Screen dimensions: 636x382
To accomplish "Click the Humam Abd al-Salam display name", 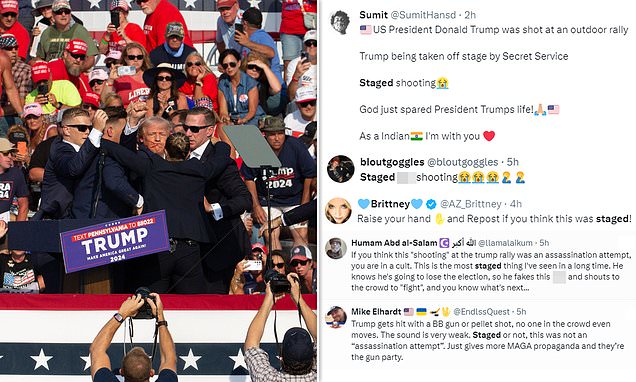I will pyautogui.click(x=394, y=243).
